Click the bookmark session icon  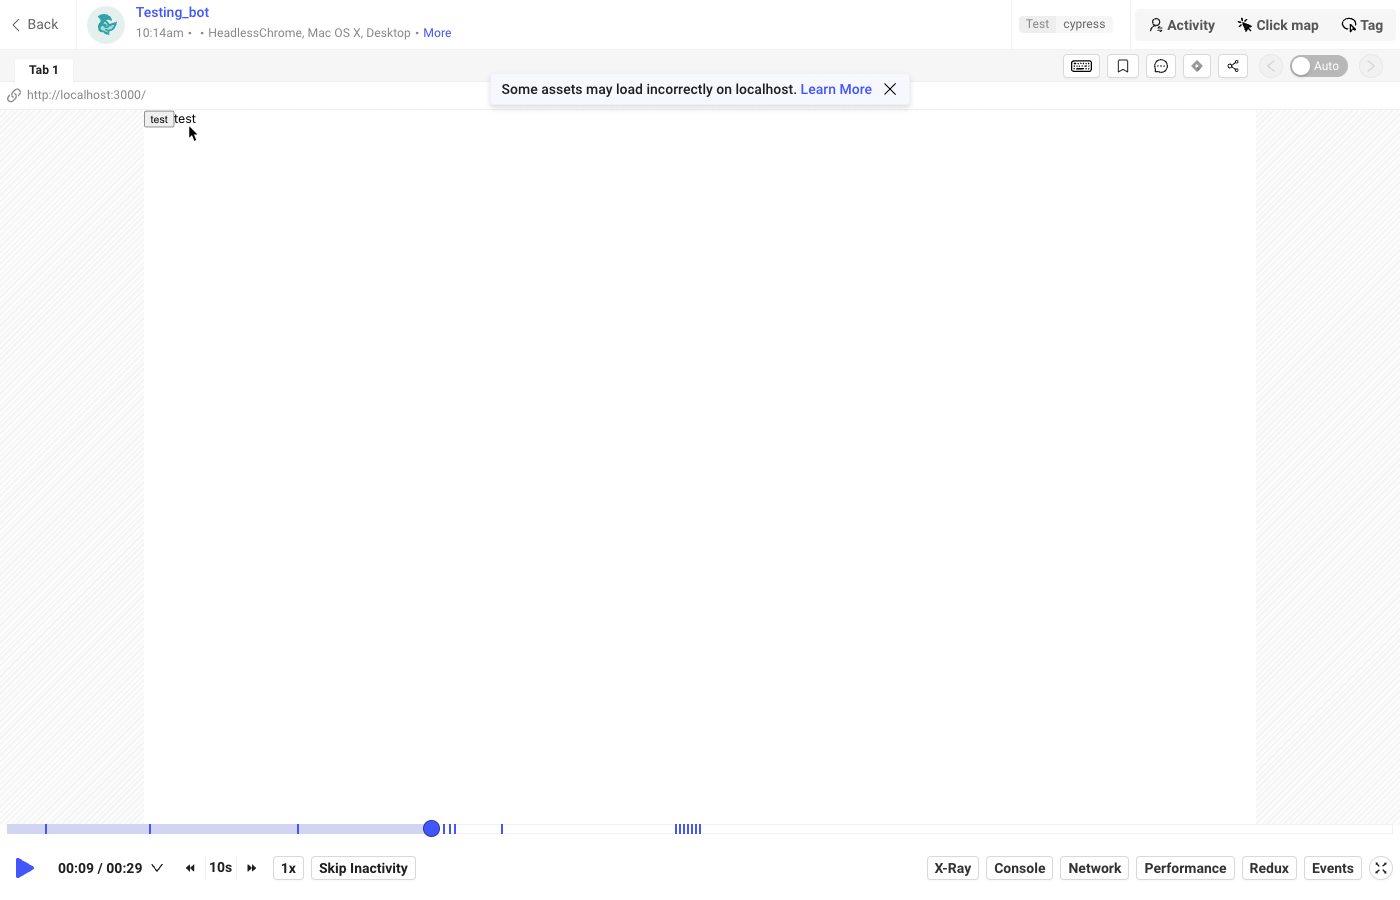1123,66
